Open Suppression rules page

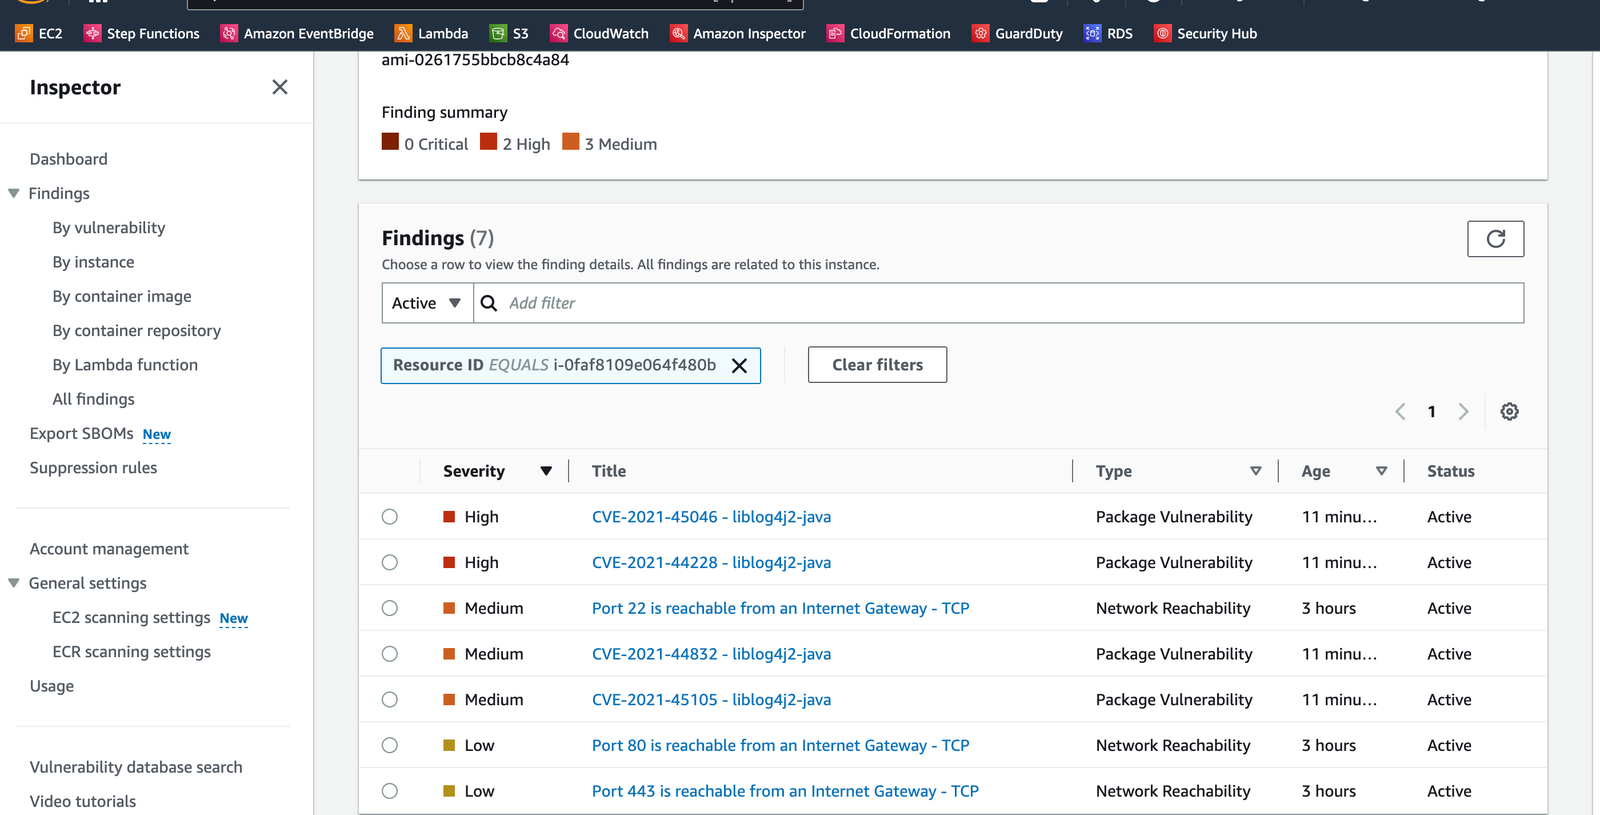click(x=94, y=468)
